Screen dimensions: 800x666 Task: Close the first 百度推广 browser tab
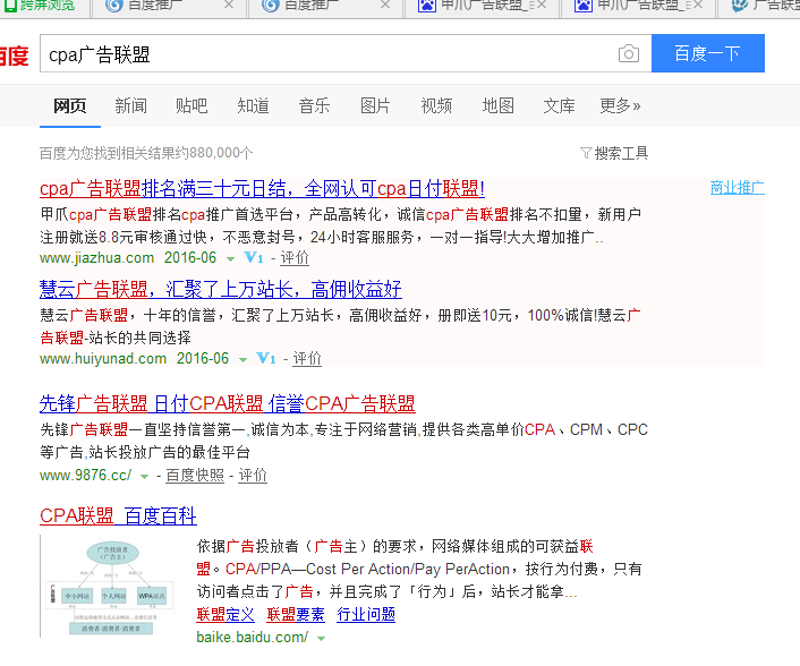(x=229, y=5)
